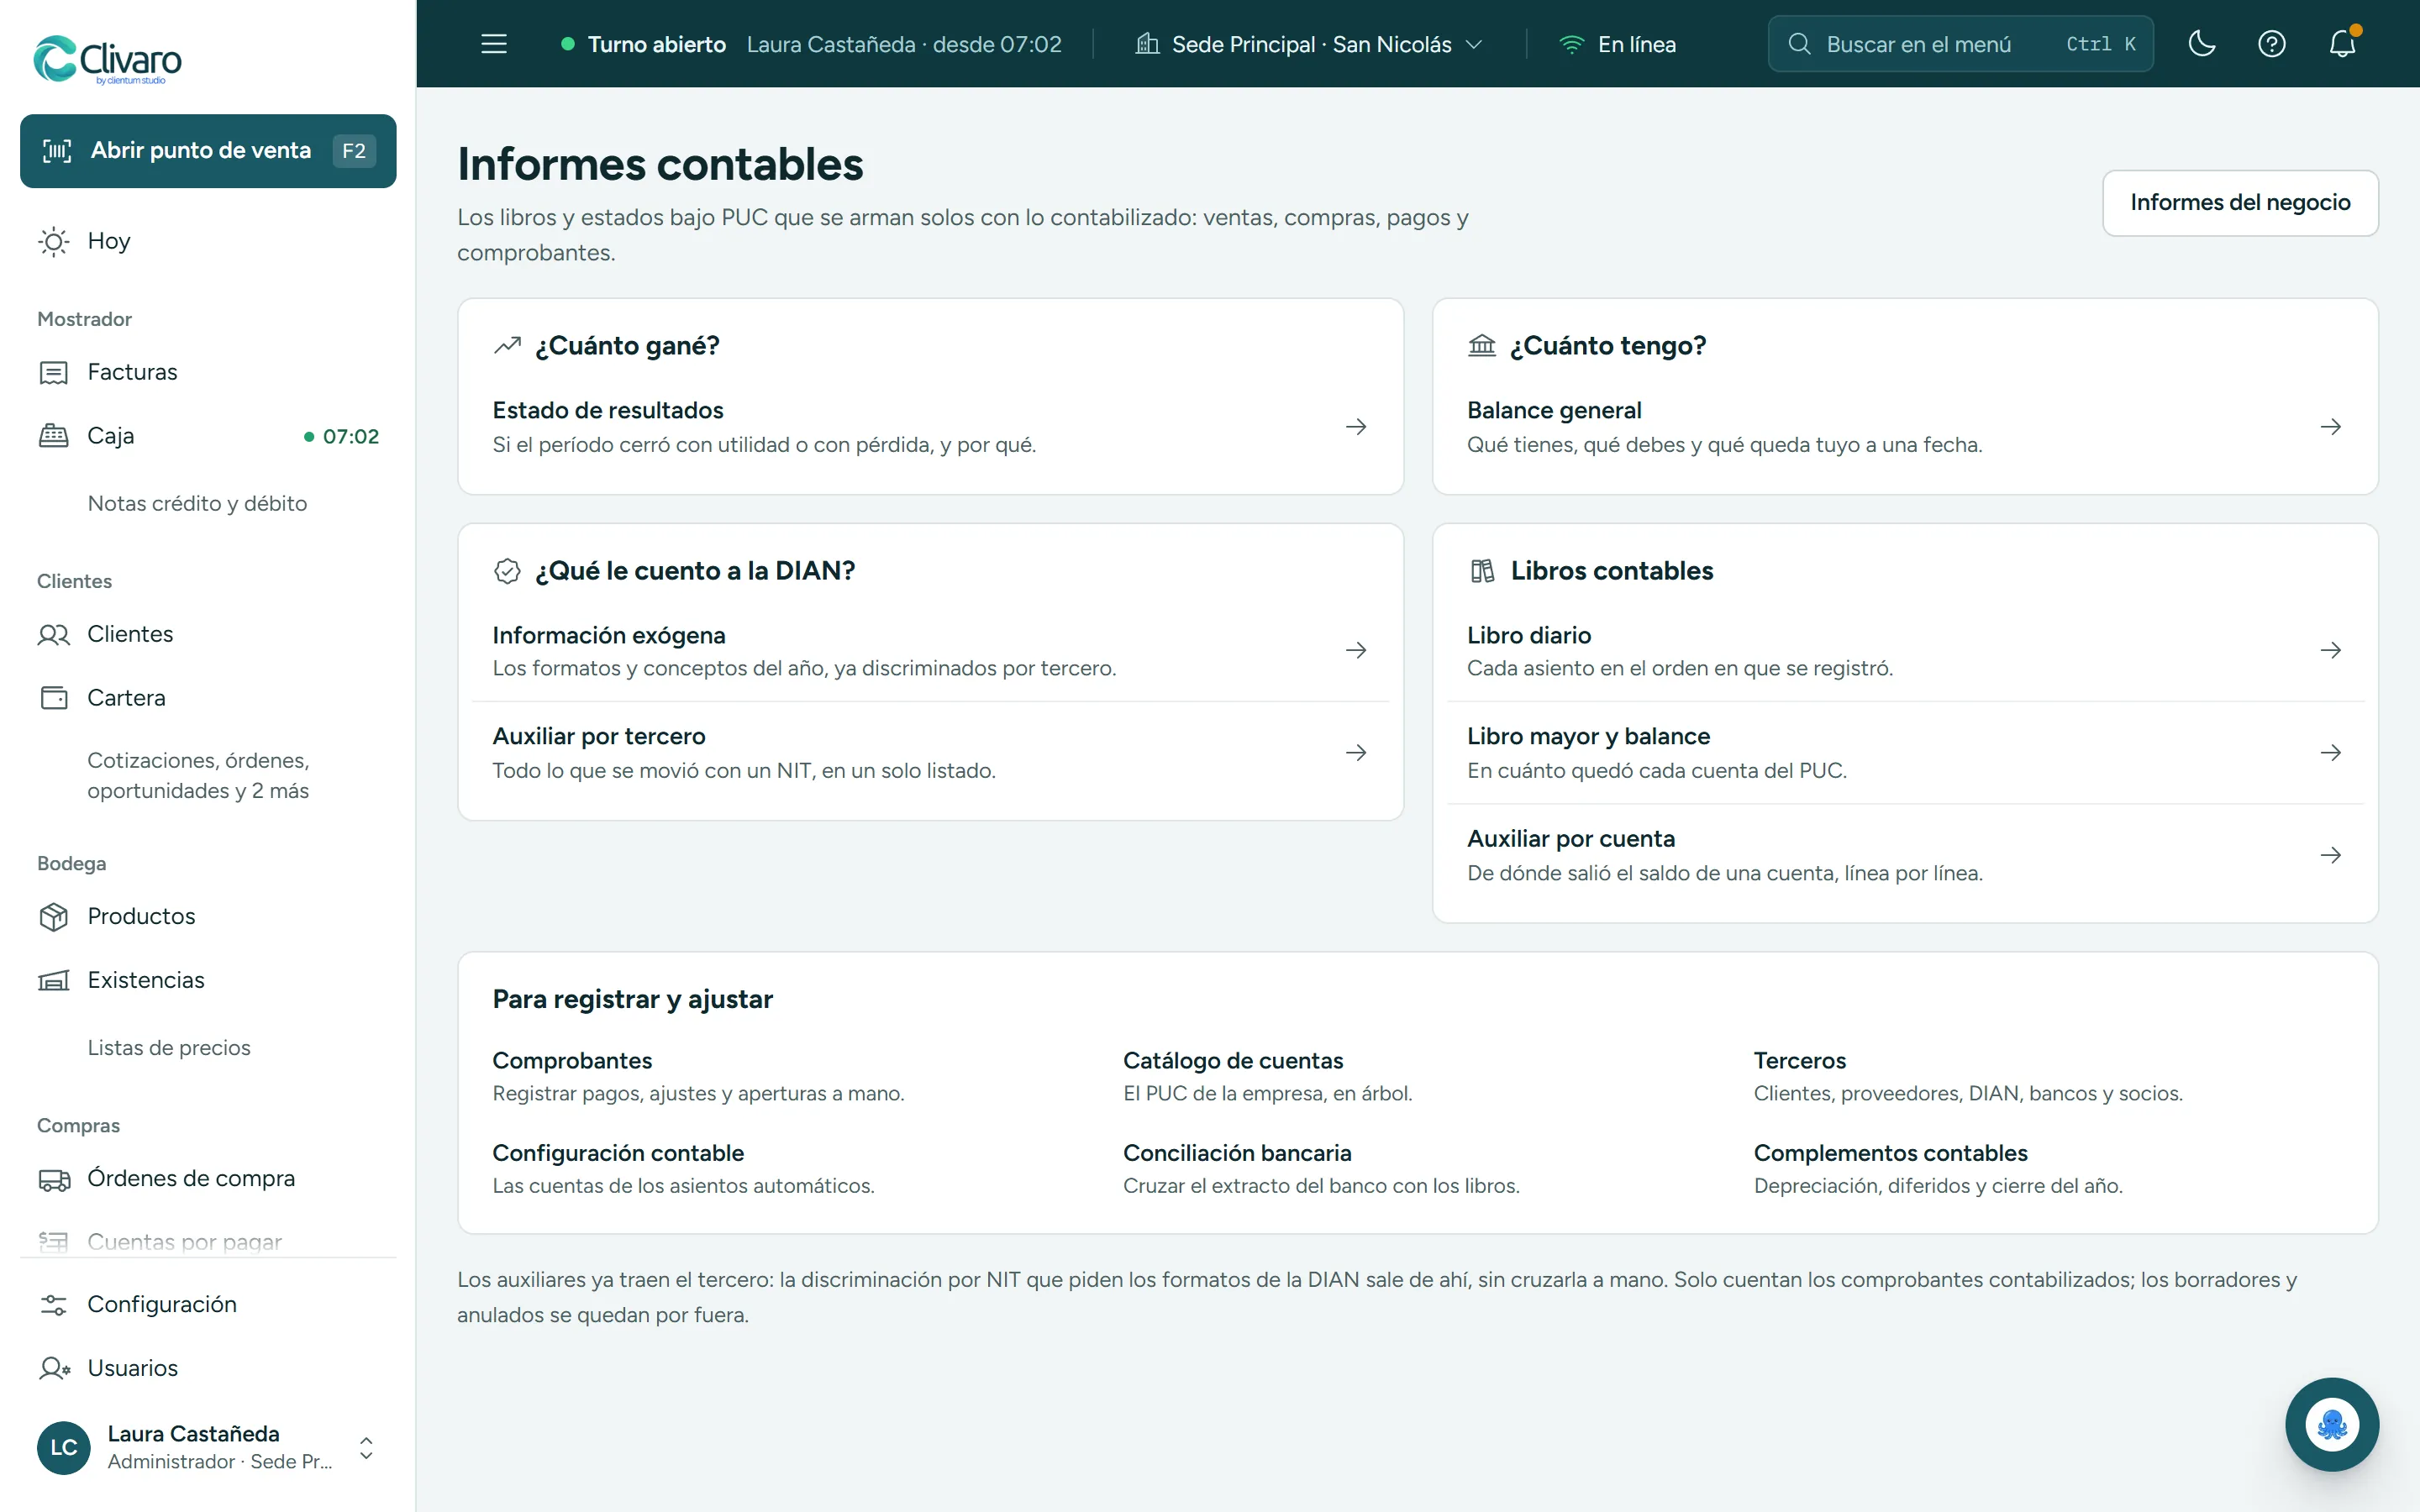Open the Información exógena report
The height and width of the screenshot is (1512, 2420).
click(930, 650)
